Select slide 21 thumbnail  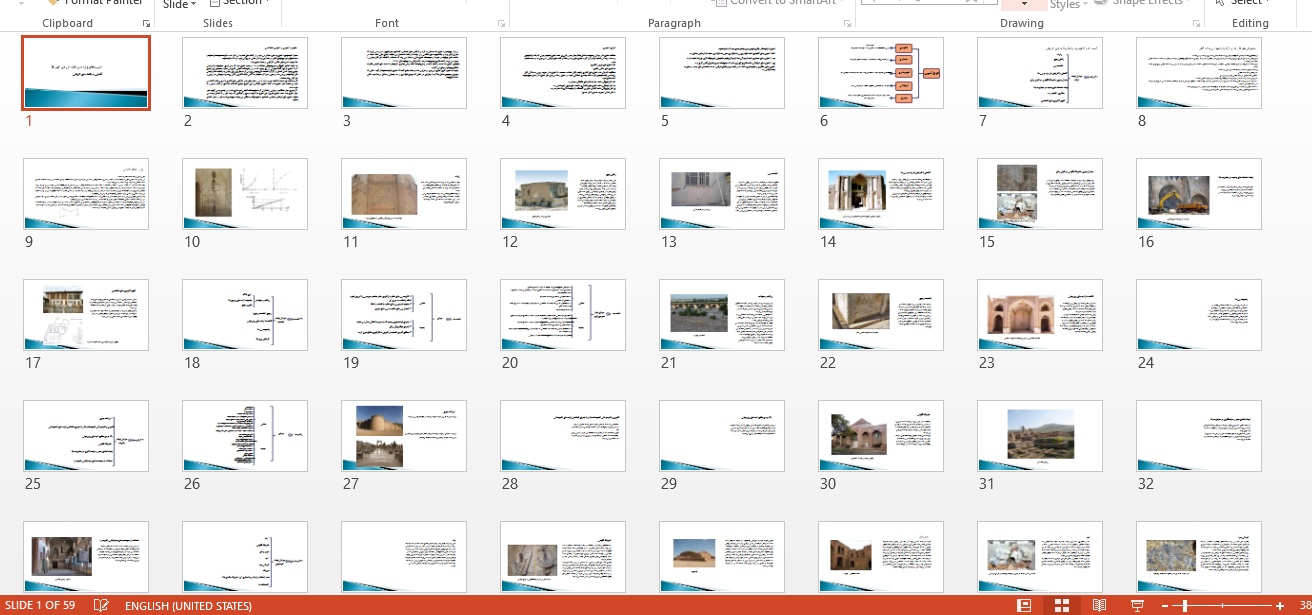722,315
